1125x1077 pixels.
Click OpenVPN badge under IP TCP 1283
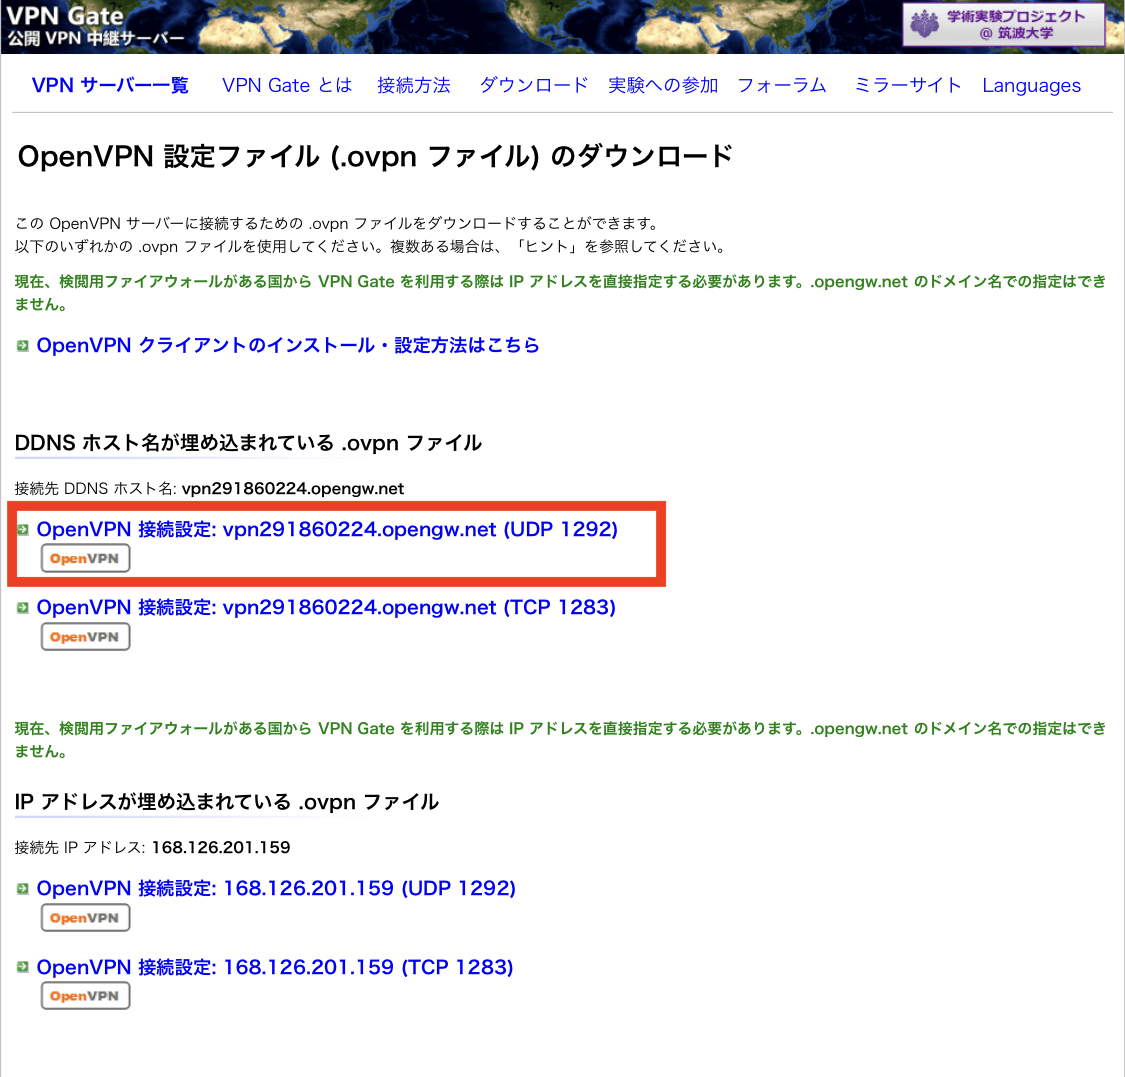(x=85, y=996)
